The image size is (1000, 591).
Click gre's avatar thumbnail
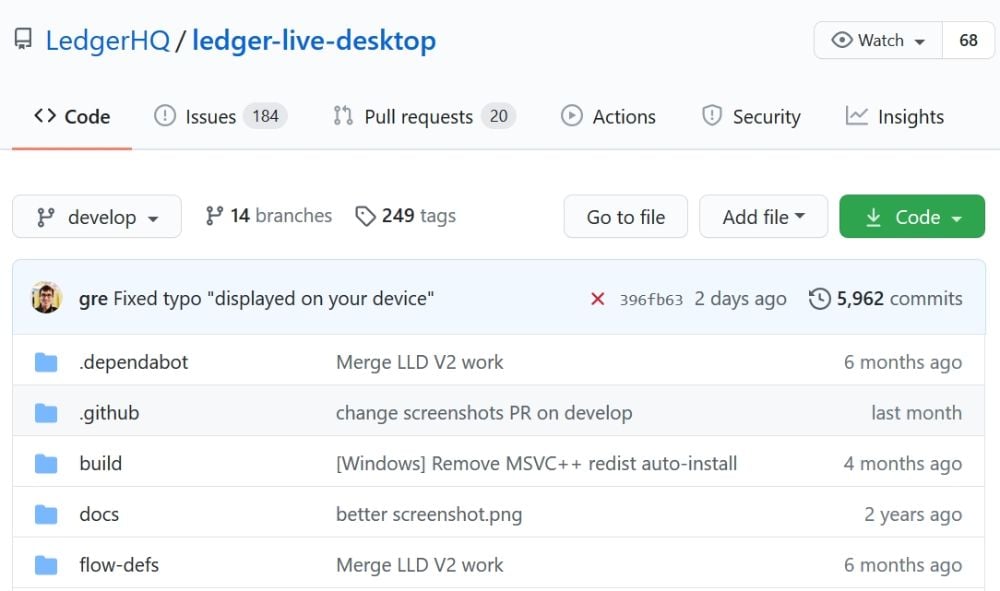click(x=47, y=298)
